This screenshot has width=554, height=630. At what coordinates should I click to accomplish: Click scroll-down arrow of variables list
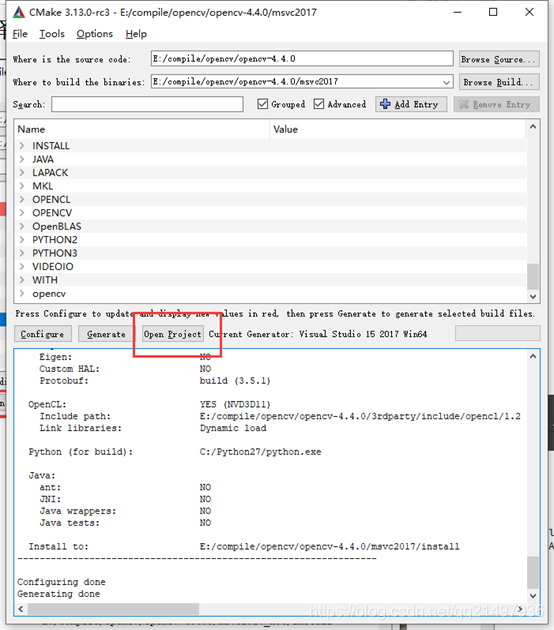pos(533,297)
